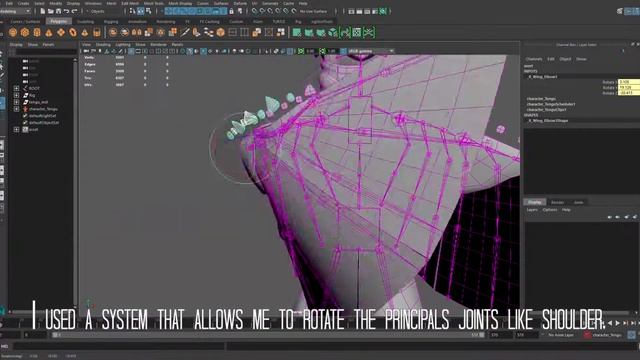Click the icon left of the sRGB gamma dropdown

click(x=343, y=51)
